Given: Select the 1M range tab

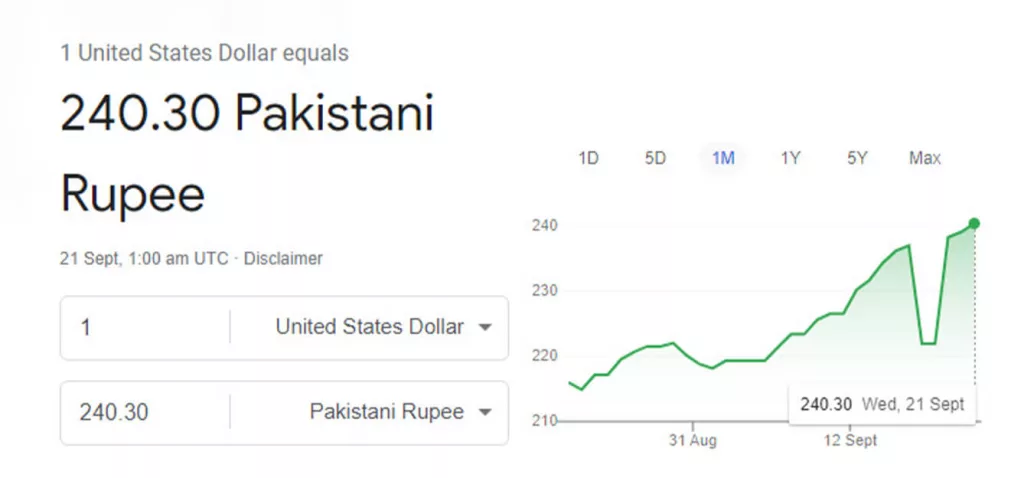Looking at the screenshot, I should click(x=723, y=158).
